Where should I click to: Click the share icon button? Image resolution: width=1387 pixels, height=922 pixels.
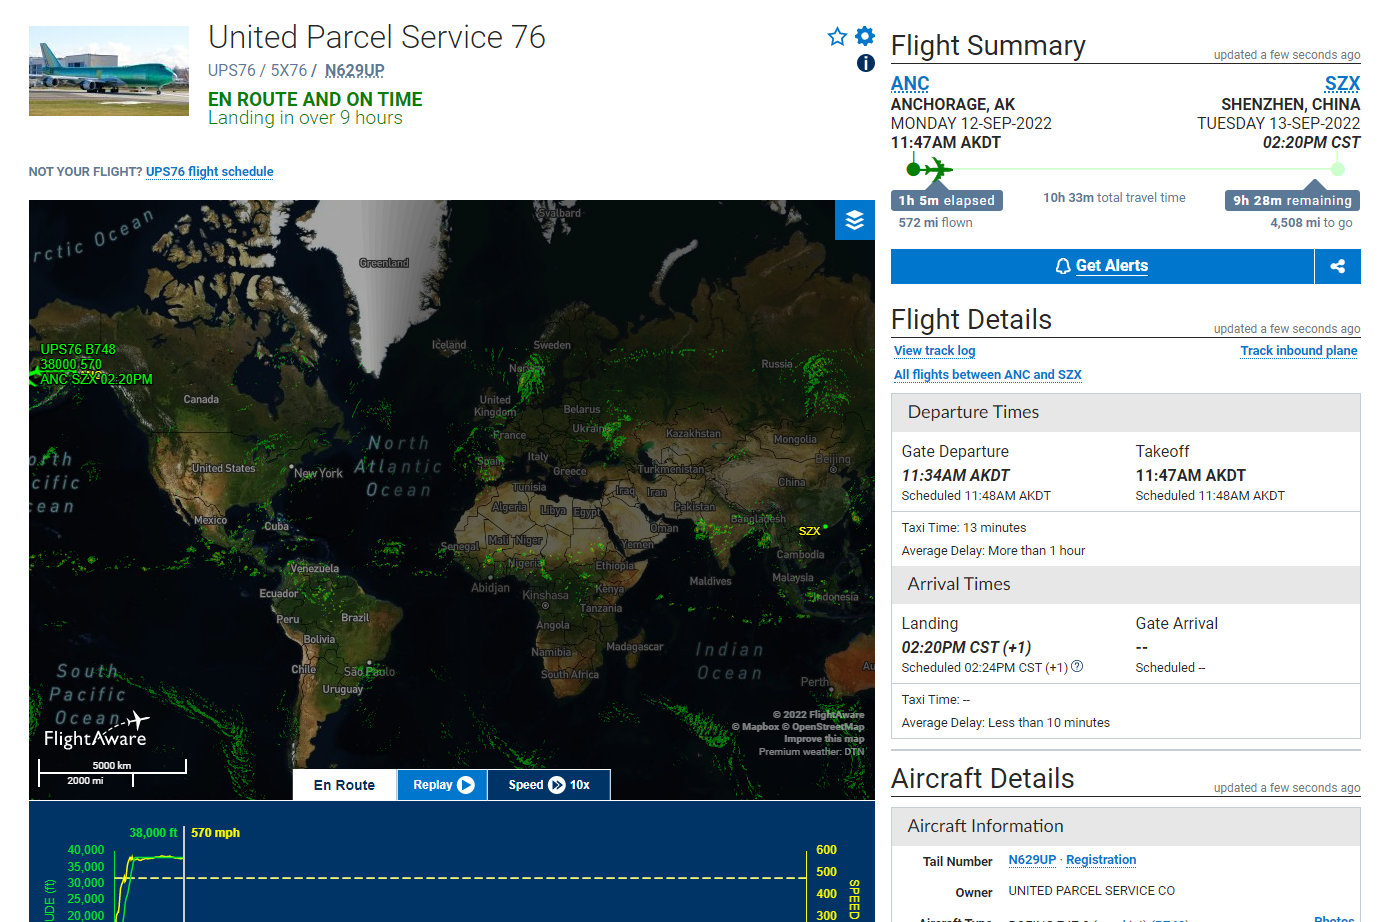click(1338, 266)
